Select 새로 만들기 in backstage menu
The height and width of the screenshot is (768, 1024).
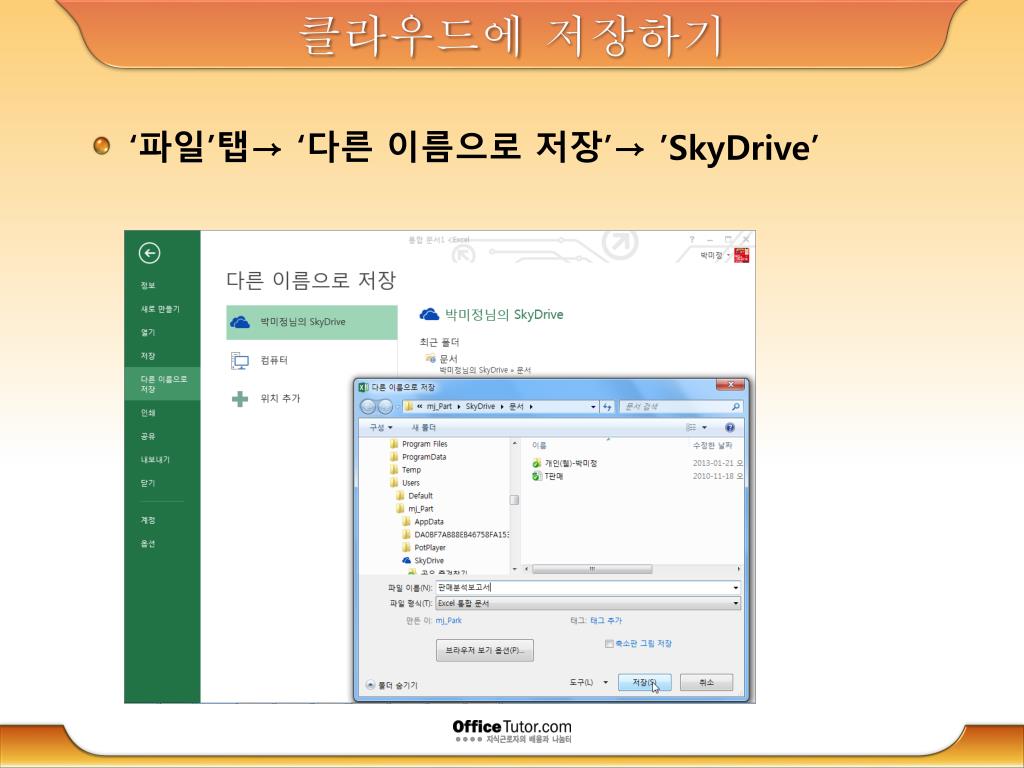[x=160, y=309]
